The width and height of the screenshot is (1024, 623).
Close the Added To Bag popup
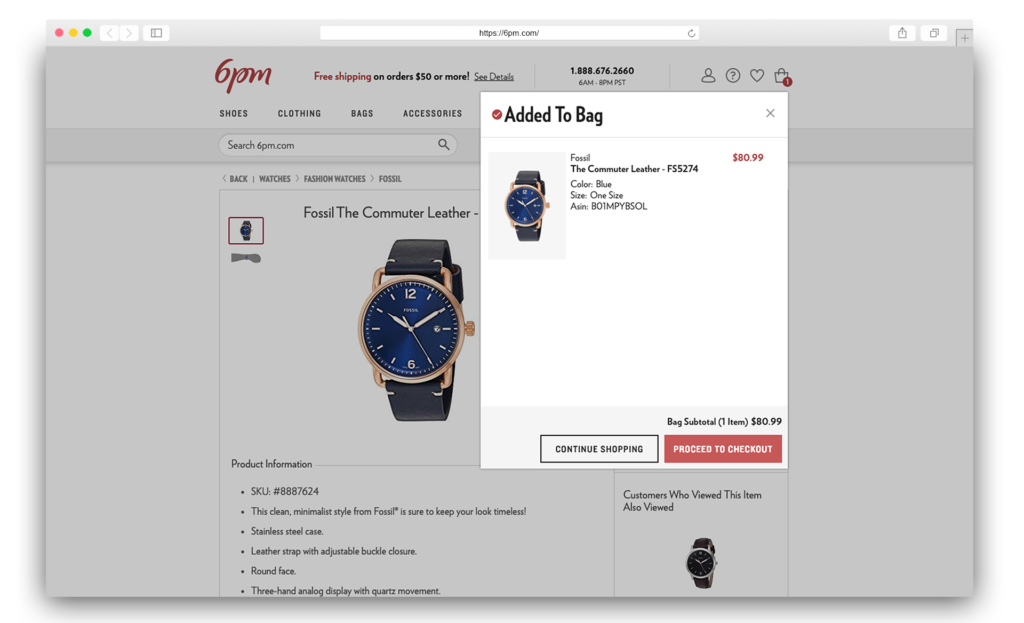click(770, 113)
